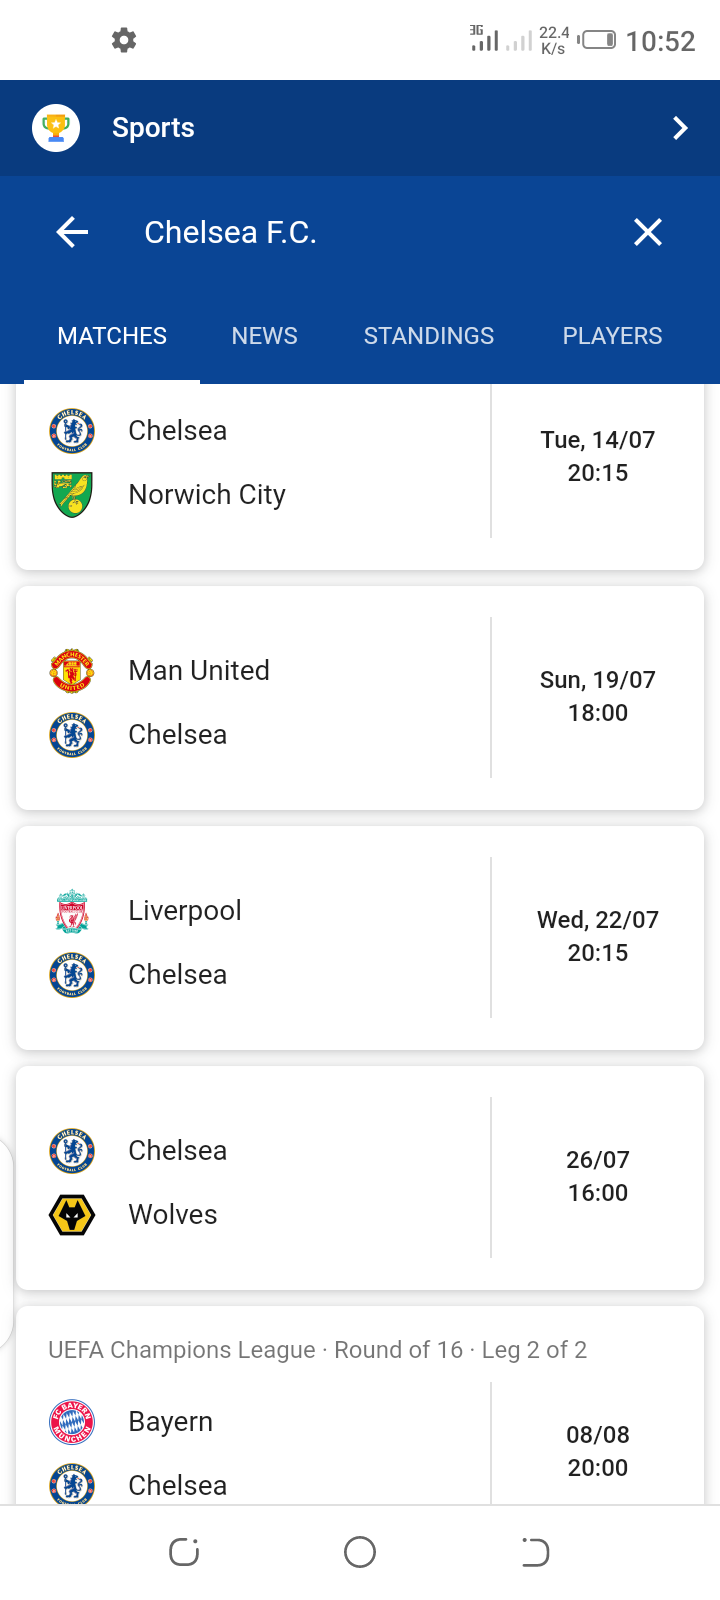This screenshot has width=720, height=1600.
Task: Select the MATCHES tab
Action: (x=112, y=336)
